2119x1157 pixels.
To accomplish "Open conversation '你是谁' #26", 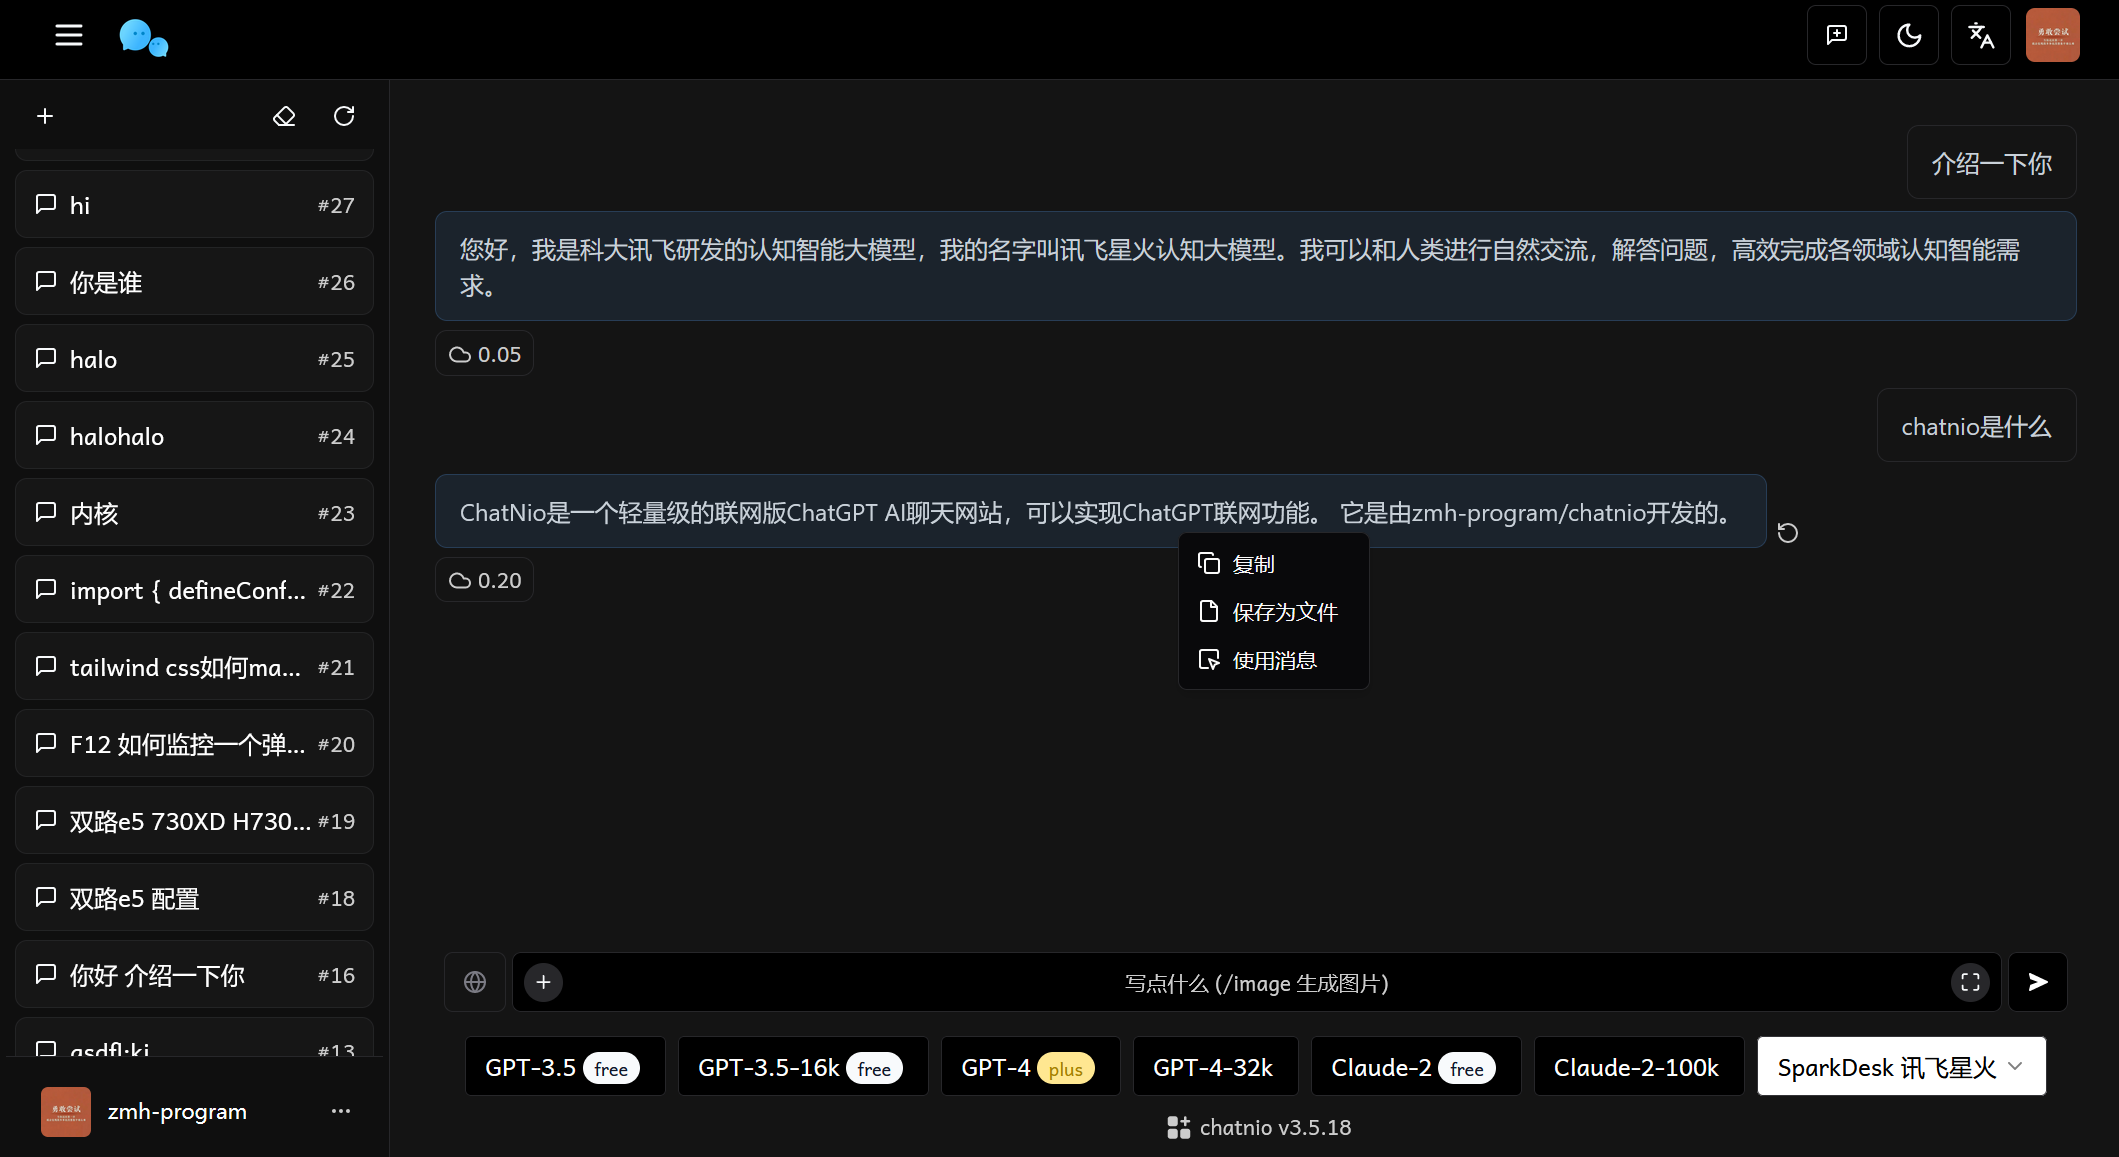I will (x=194, y=282).
